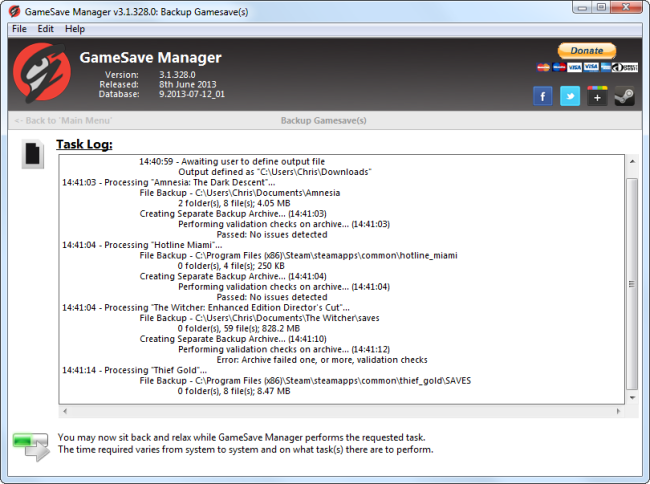Click the horizontal scrollbar left arrow
650x484 pixels.
[66, 411]
